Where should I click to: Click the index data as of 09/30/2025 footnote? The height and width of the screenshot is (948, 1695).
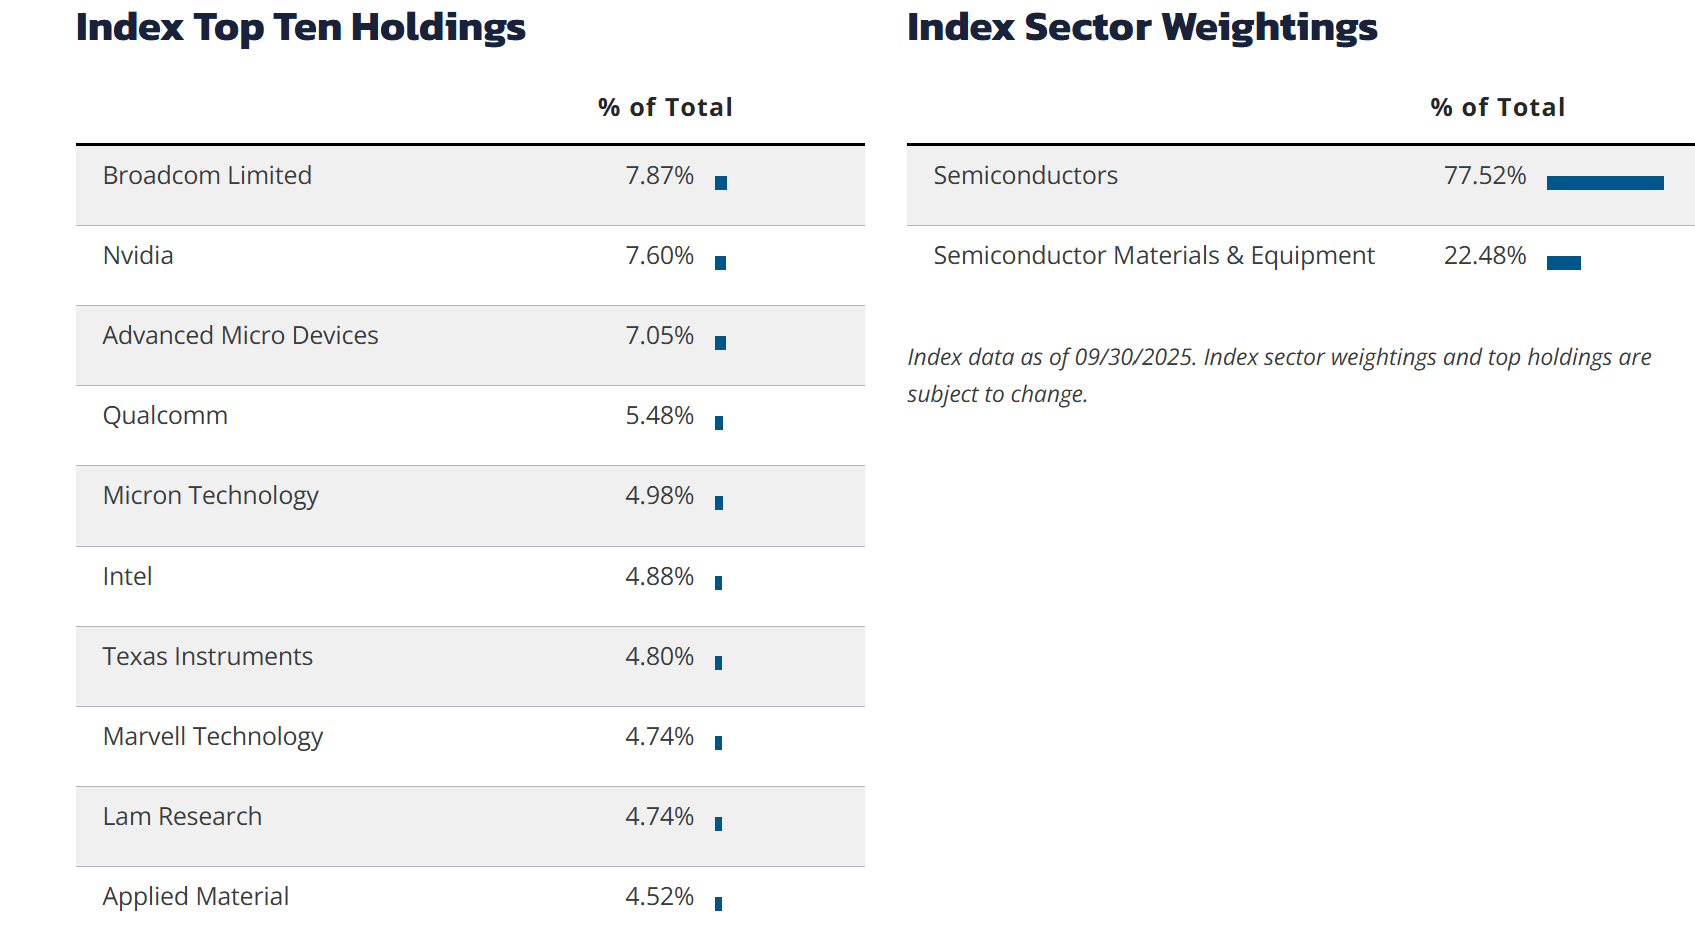tap(1278, 375)
